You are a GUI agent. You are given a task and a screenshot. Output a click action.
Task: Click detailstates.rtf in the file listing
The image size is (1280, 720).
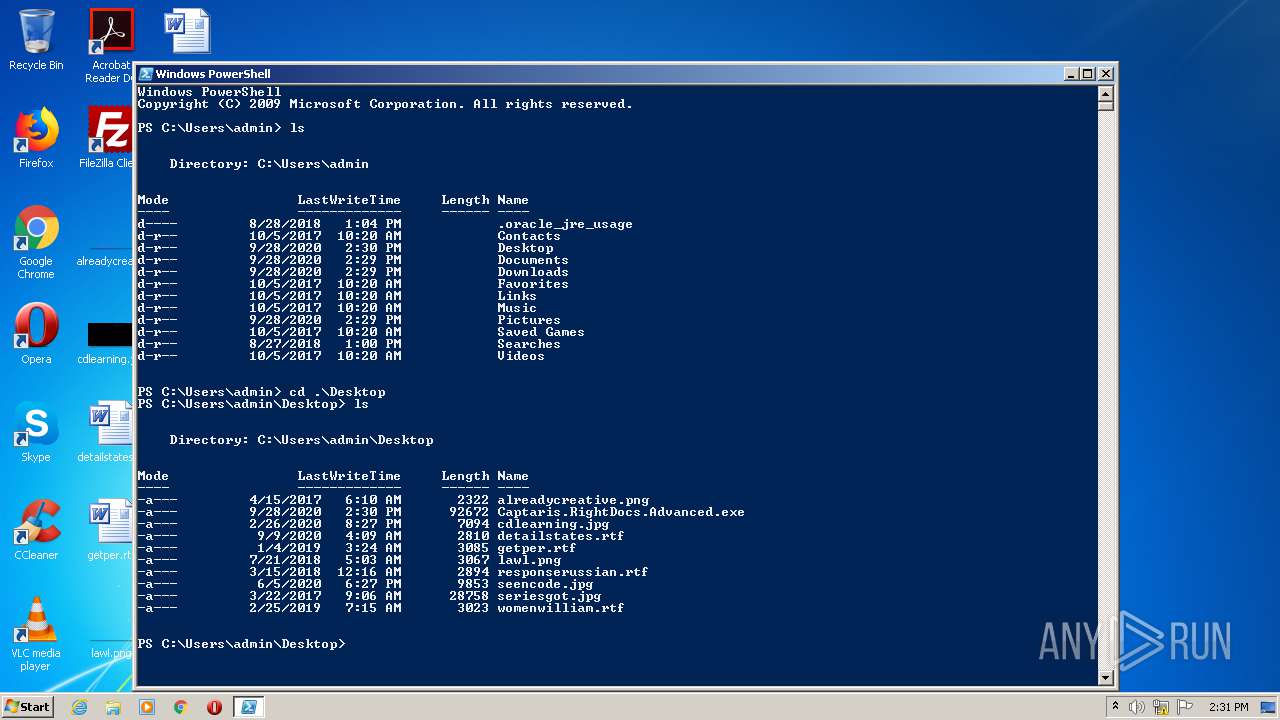561,536
